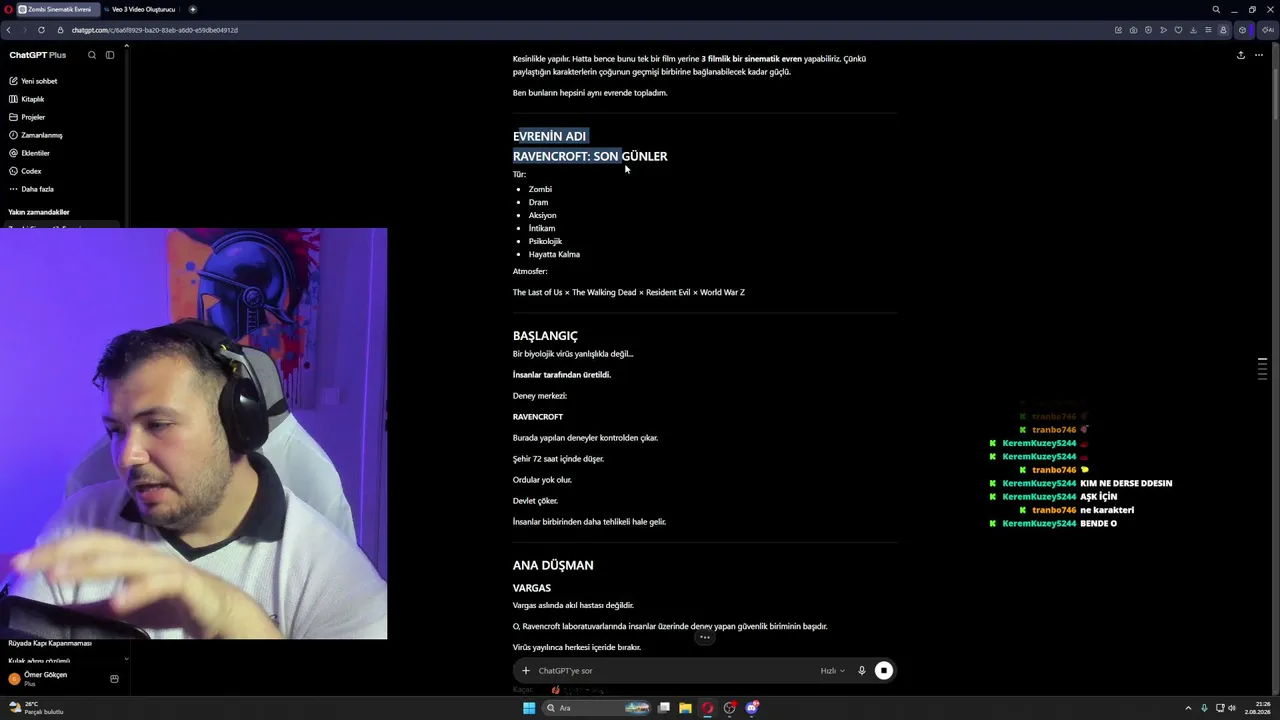Open the Opera profile account icon
Viewport: 1280px width, 720px height.
pyautogui.click(x=1222, y=30)
